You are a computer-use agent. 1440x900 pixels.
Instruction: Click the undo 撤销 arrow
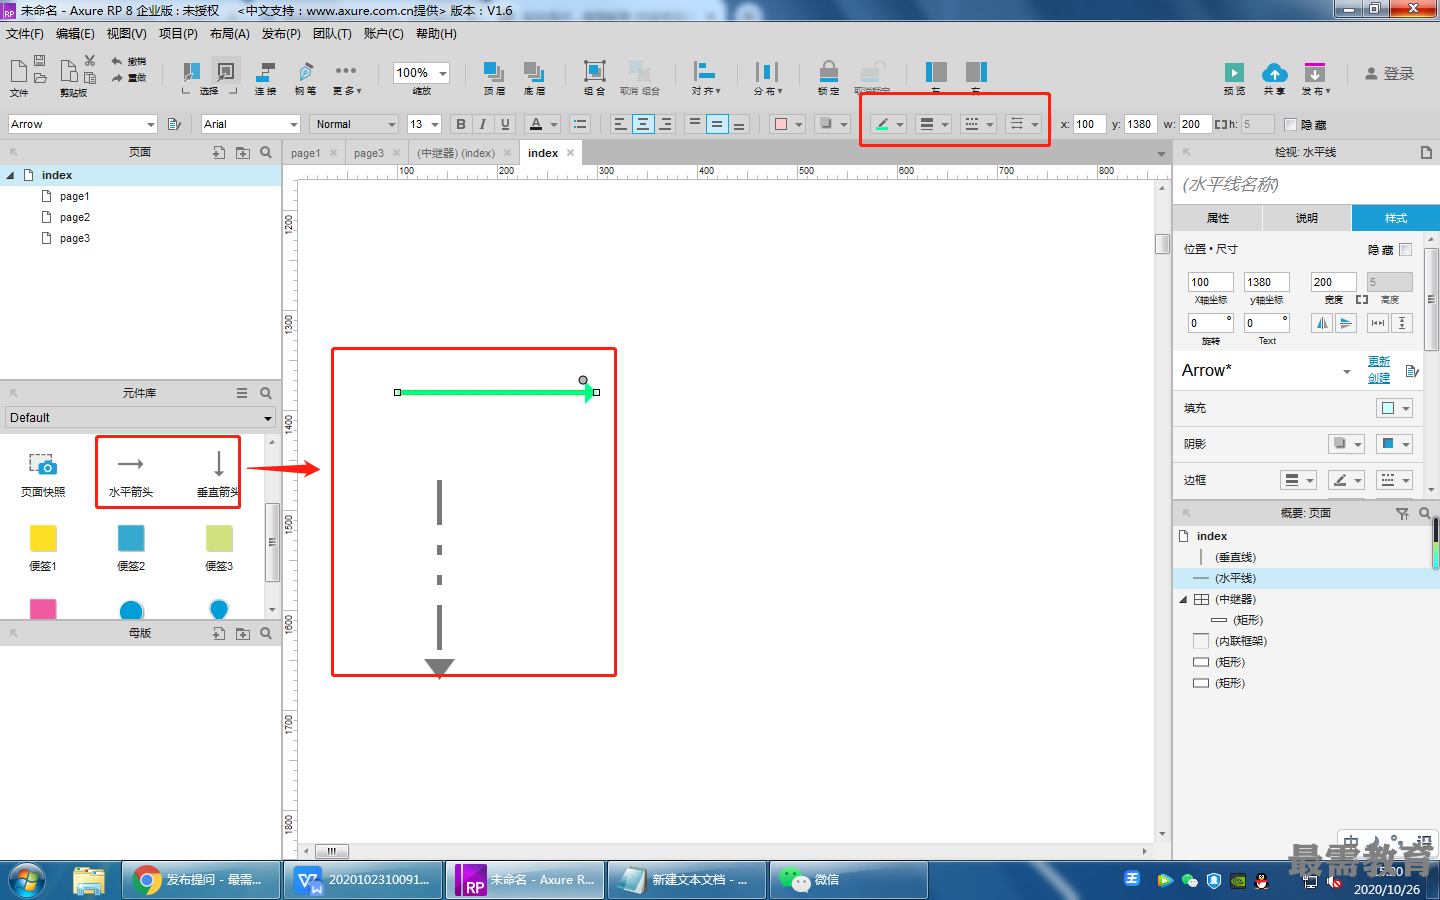point(117,62)
